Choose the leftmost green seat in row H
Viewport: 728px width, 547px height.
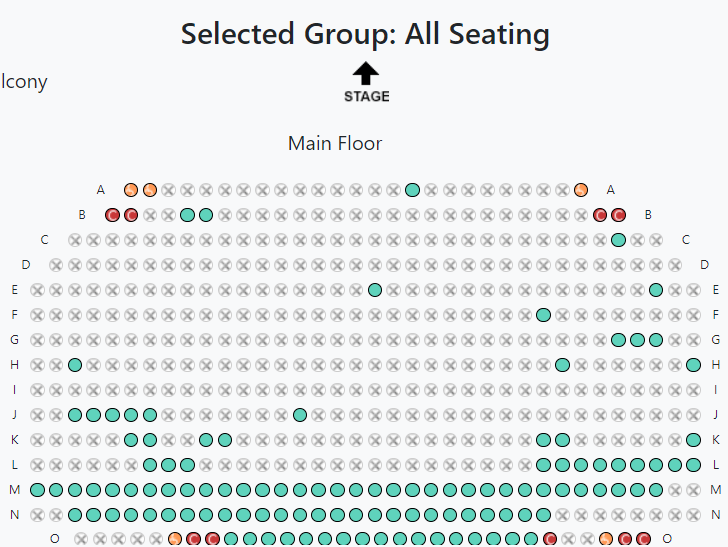(75, 365)
